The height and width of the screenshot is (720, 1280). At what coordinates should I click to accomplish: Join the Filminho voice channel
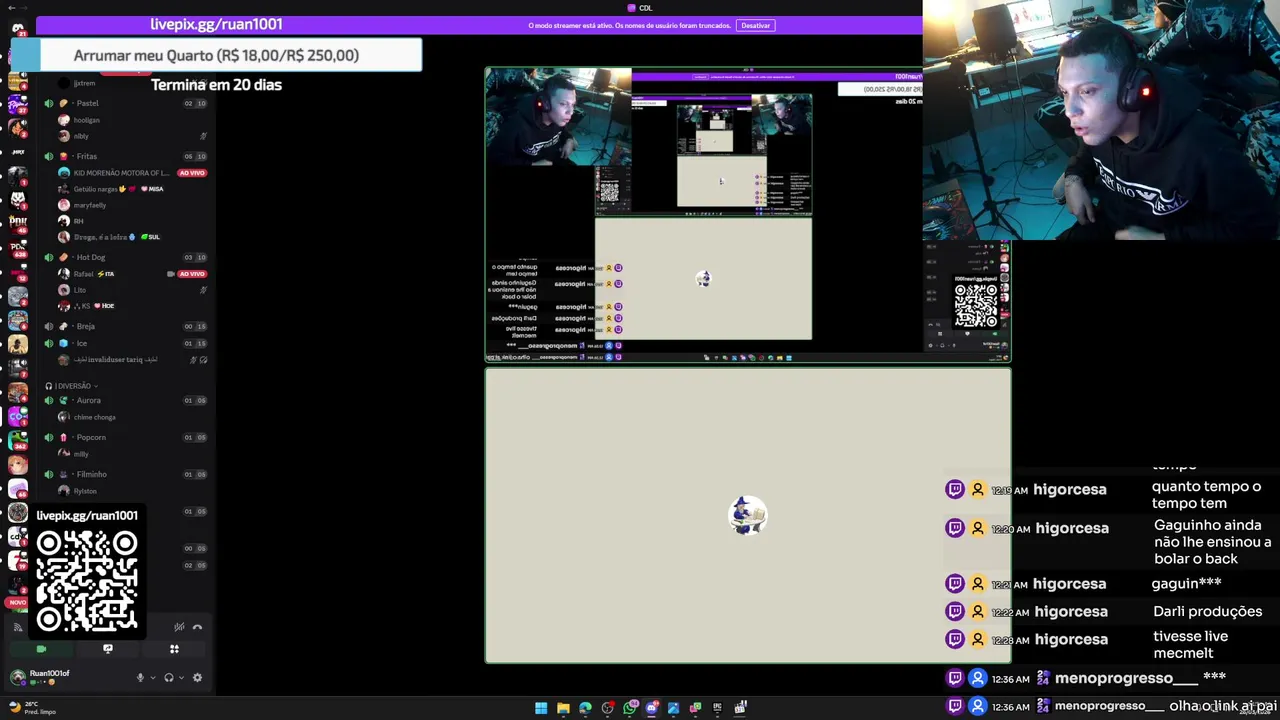(x=125, y=474)
